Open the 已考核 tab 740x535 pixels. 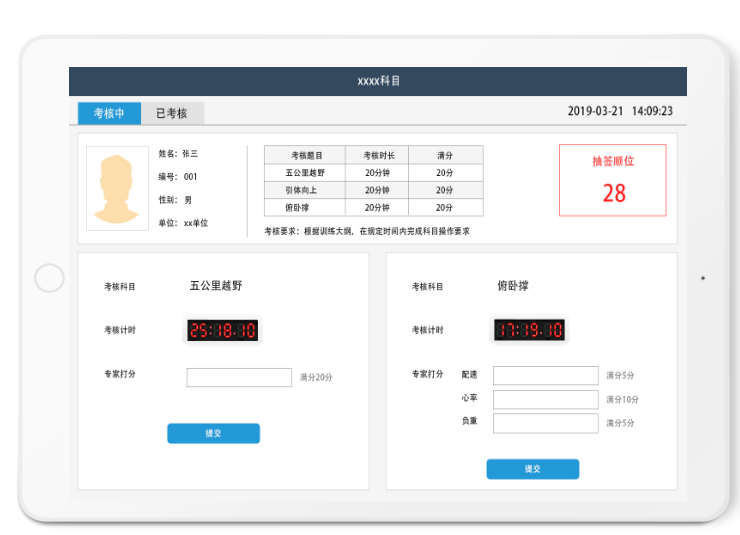(171, 113)
